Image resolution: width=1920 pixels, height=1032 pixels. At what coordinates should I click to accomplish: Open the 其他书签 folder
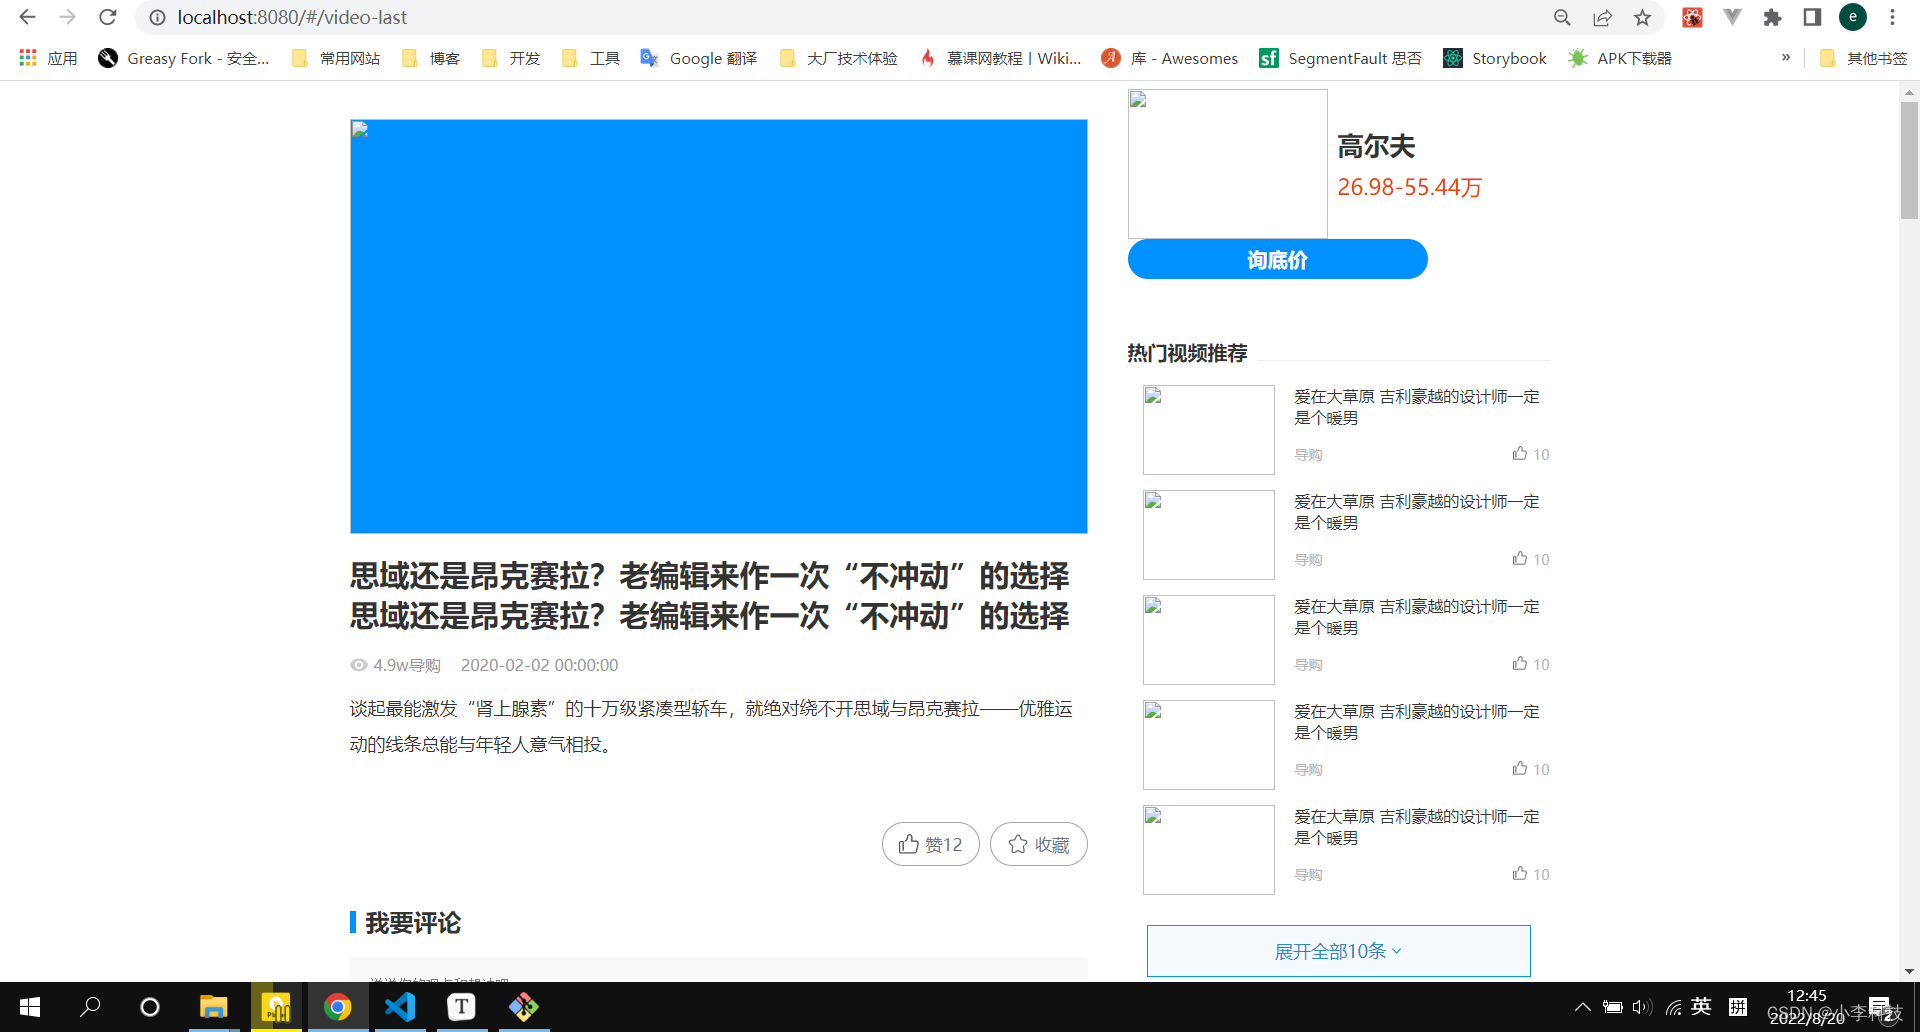pyautogui.click(x=1863, y=58)
